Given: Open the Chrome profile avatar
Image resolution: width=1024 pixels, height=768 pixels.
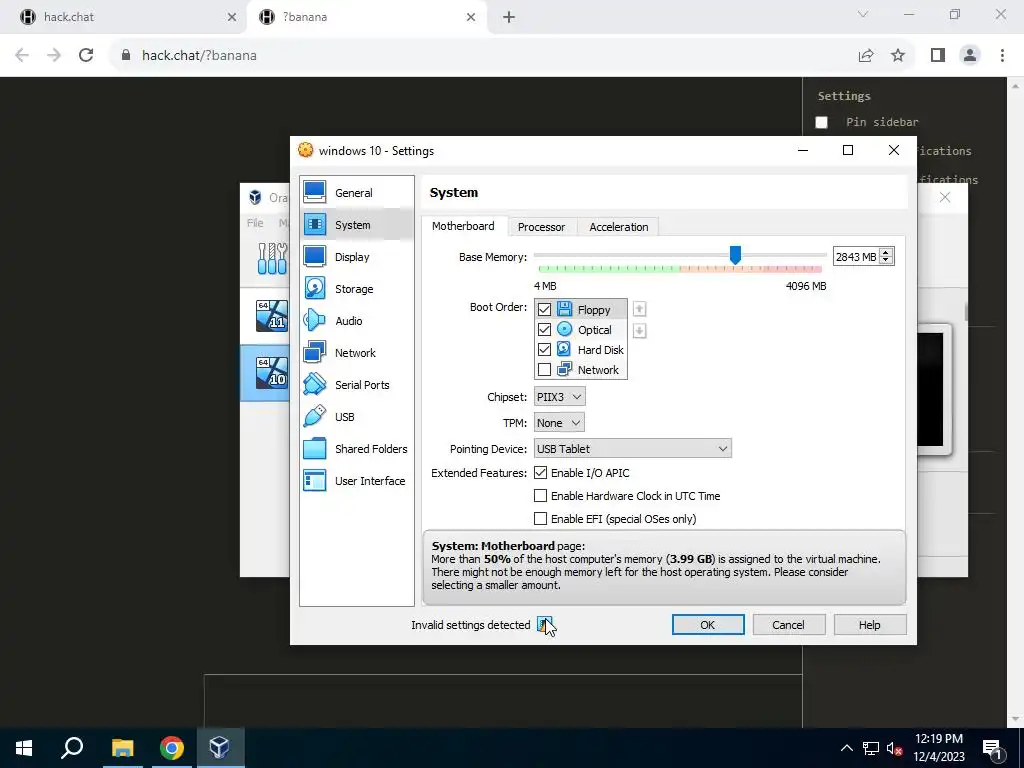Looking at the screenshot, I should click(970, 56).
